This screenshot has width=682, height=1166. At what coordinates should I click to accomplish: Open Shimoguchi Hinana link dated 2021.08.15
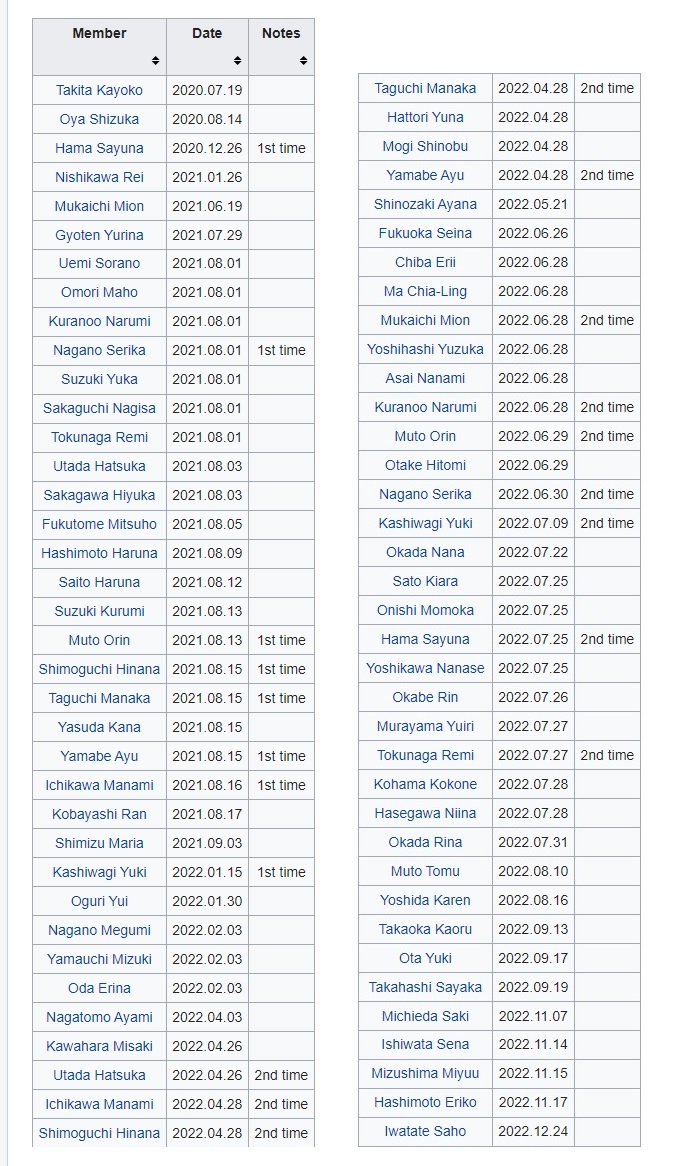(x=99, y=669)
